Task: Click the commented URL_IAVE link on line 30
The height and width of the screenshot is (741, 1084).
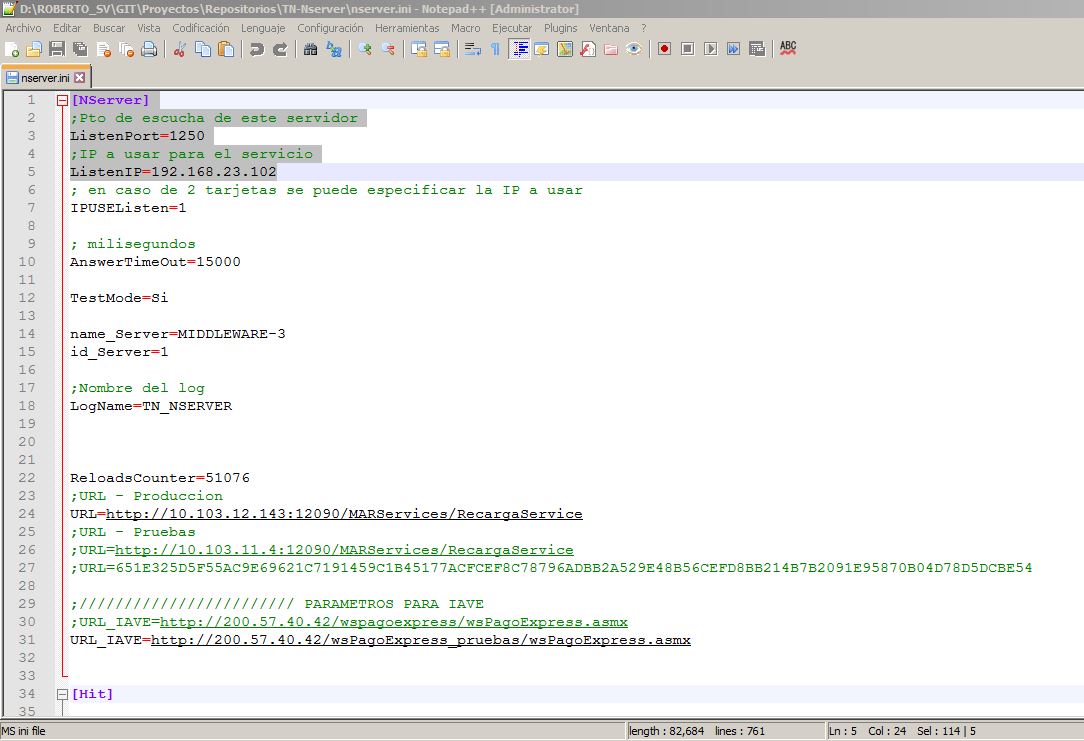Action: pos(394,621)
